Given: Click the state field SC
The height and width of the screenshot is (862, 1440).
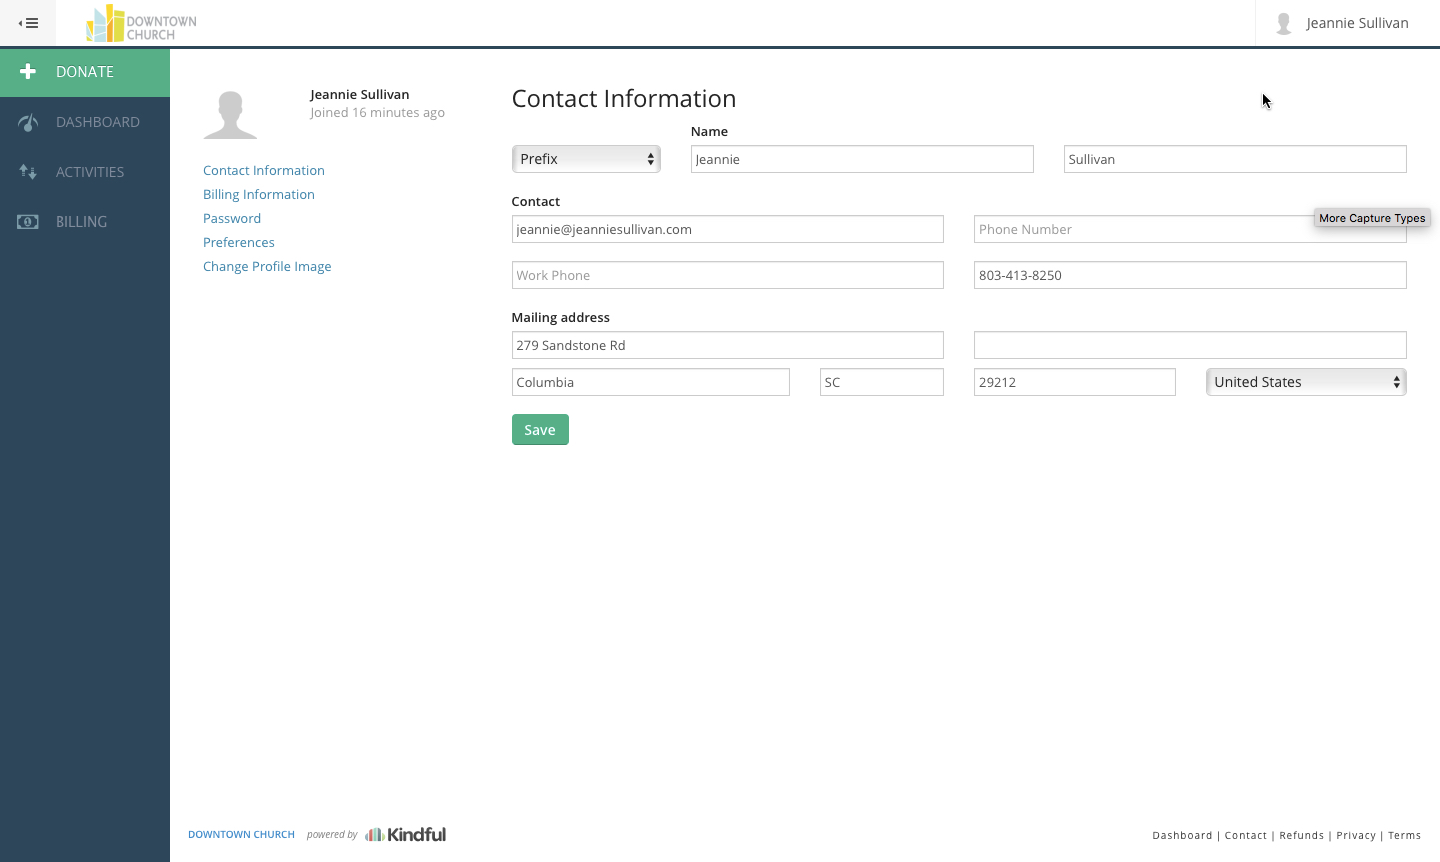Looking at the screenshot, I should (x=882, y=382).
